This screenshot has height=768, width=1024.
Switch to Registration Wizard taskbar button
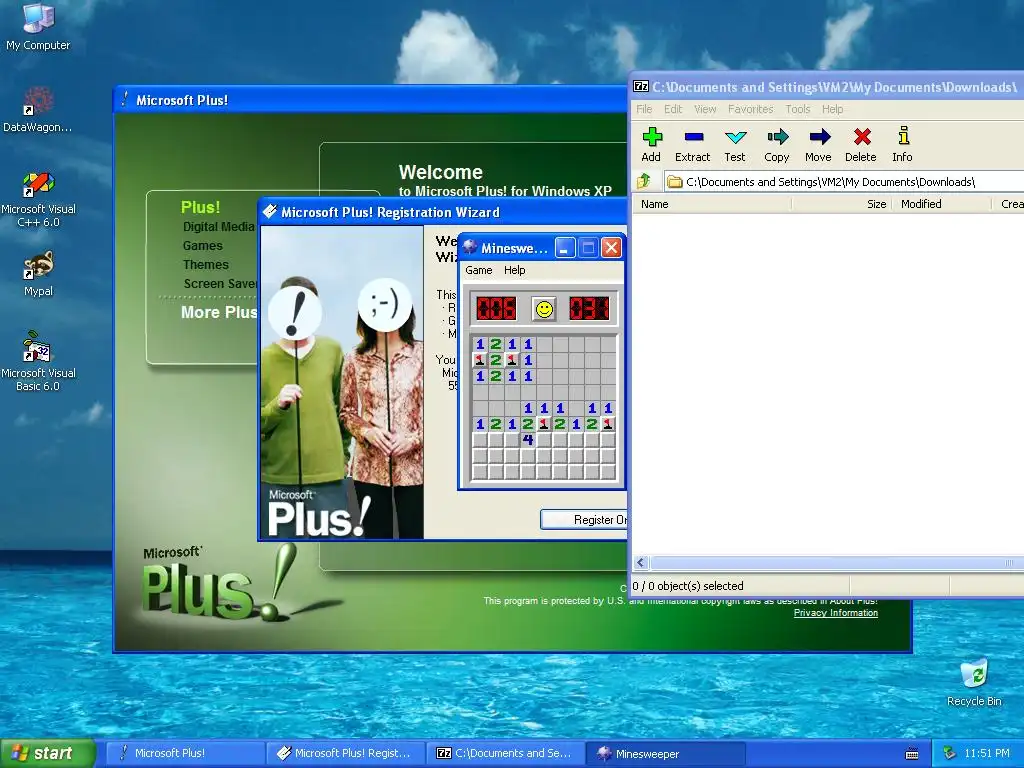coord(345,754)
